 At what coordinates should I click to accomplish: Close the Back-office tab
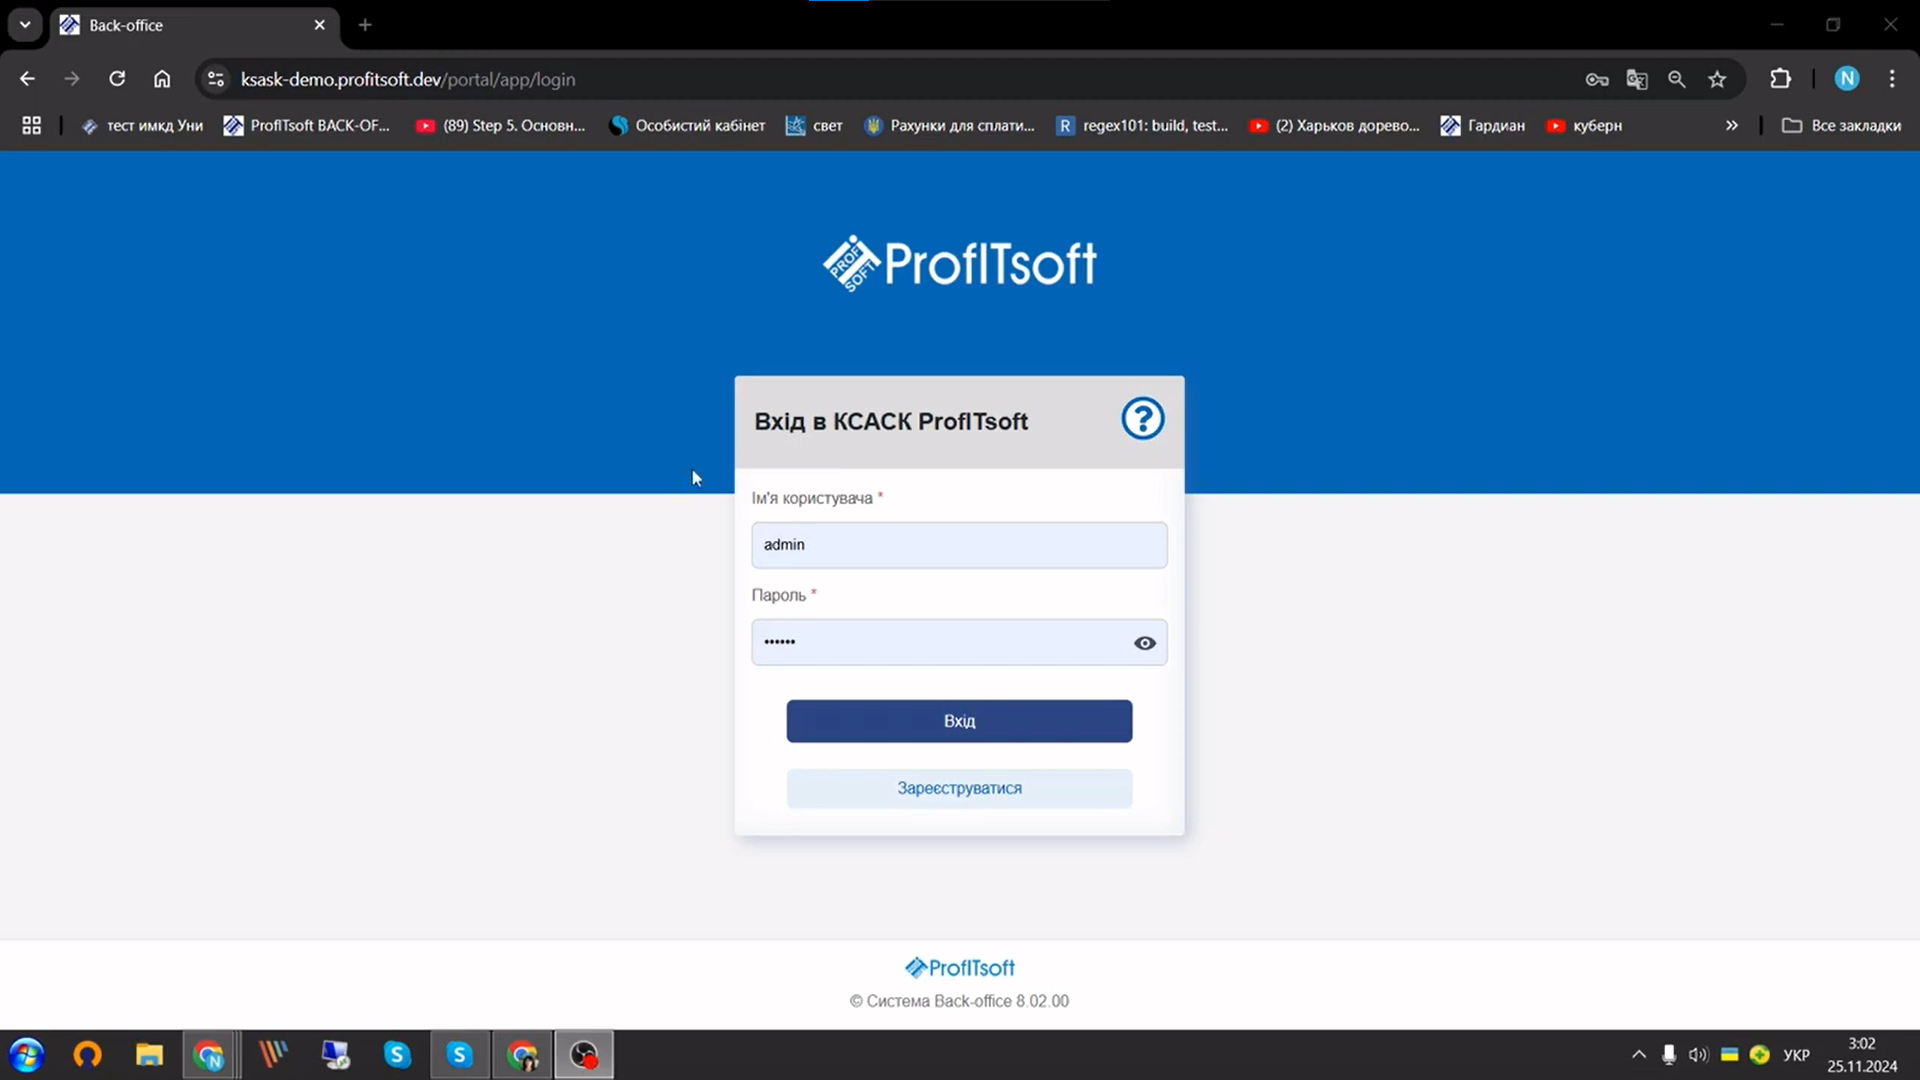point(320,25)
